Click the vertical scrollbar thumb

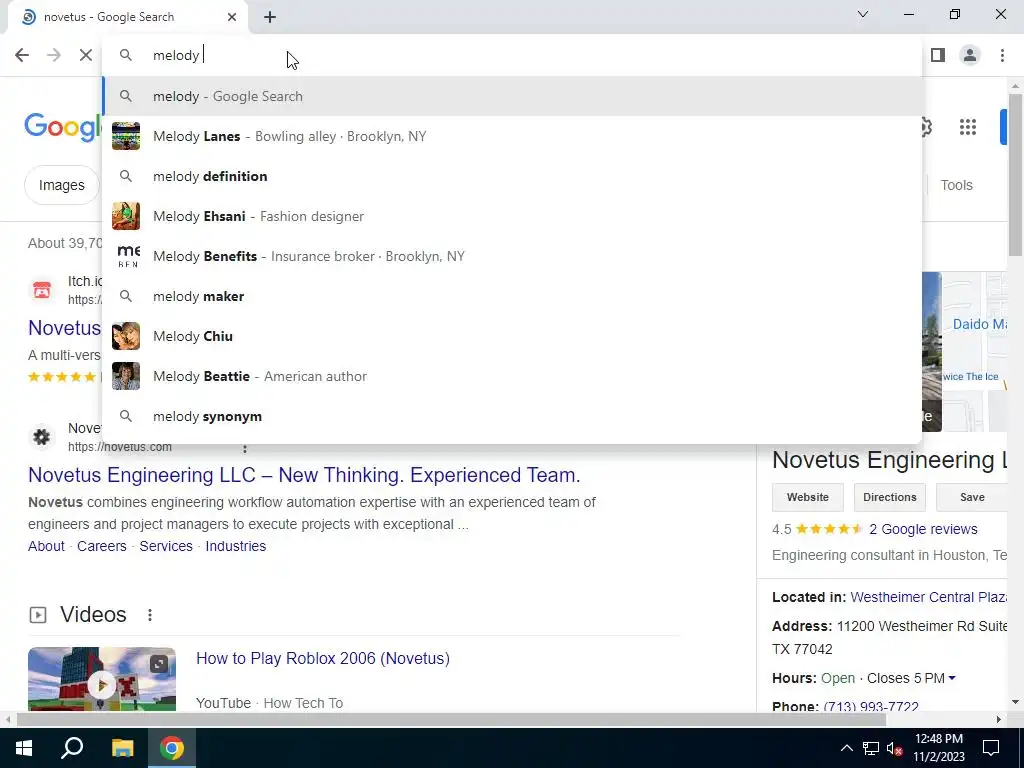[1015, 174]
